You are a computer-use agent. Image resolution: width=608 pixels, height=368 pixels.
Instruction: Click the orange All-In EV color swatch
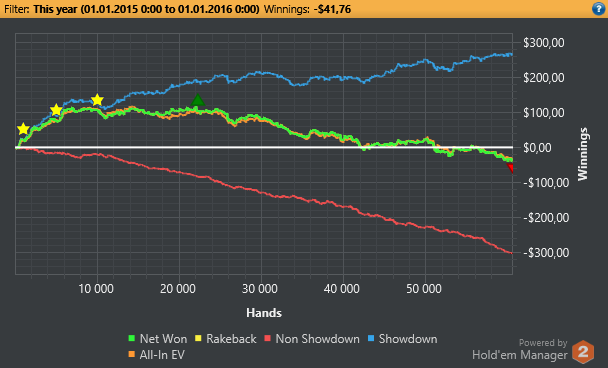click(132, 354)
